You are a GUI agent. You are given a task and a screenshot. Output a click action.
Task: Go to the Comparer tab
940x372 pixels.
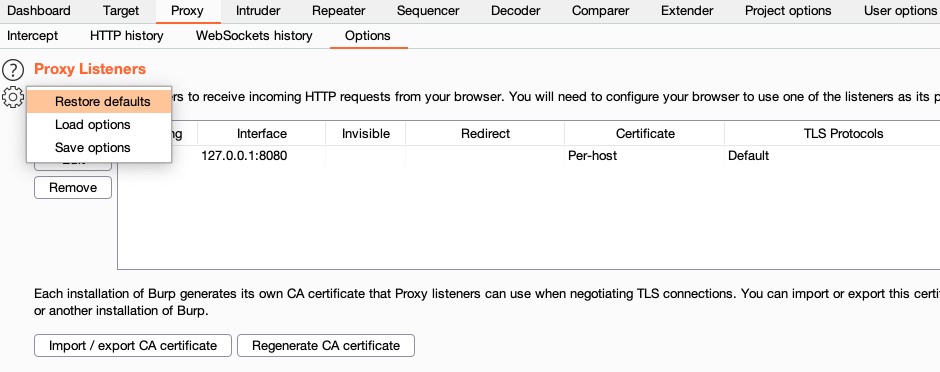tap(601, 11)
